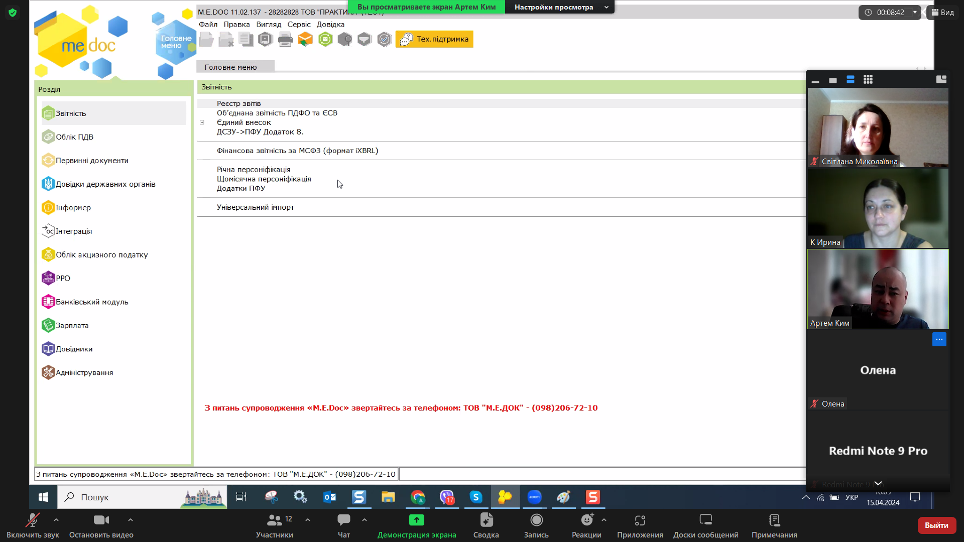
Task: Open the Облік ПДВ section
Action: pos(68,136)
